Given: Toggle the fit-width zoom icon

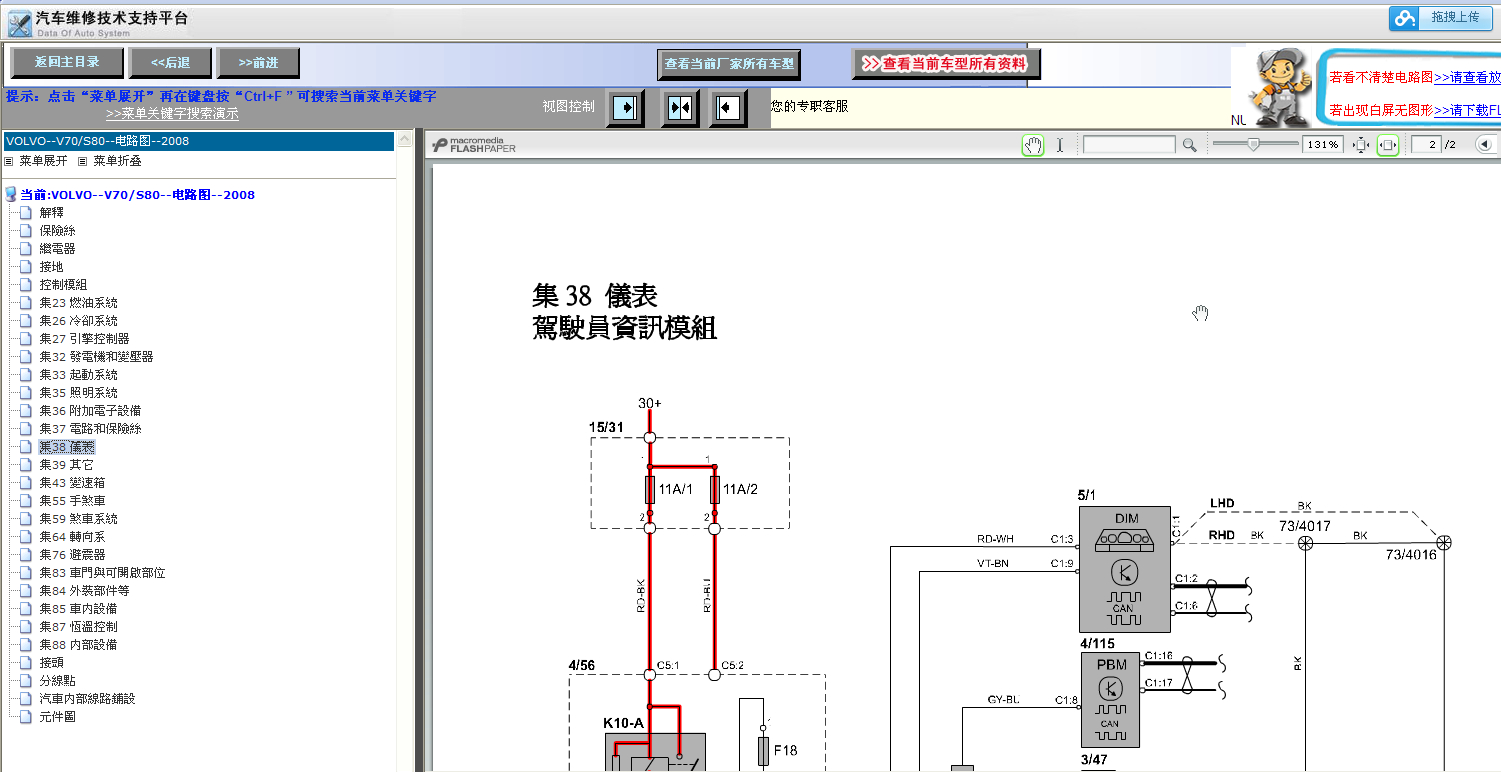Looking at the screenshot, I should [1388, 145].
